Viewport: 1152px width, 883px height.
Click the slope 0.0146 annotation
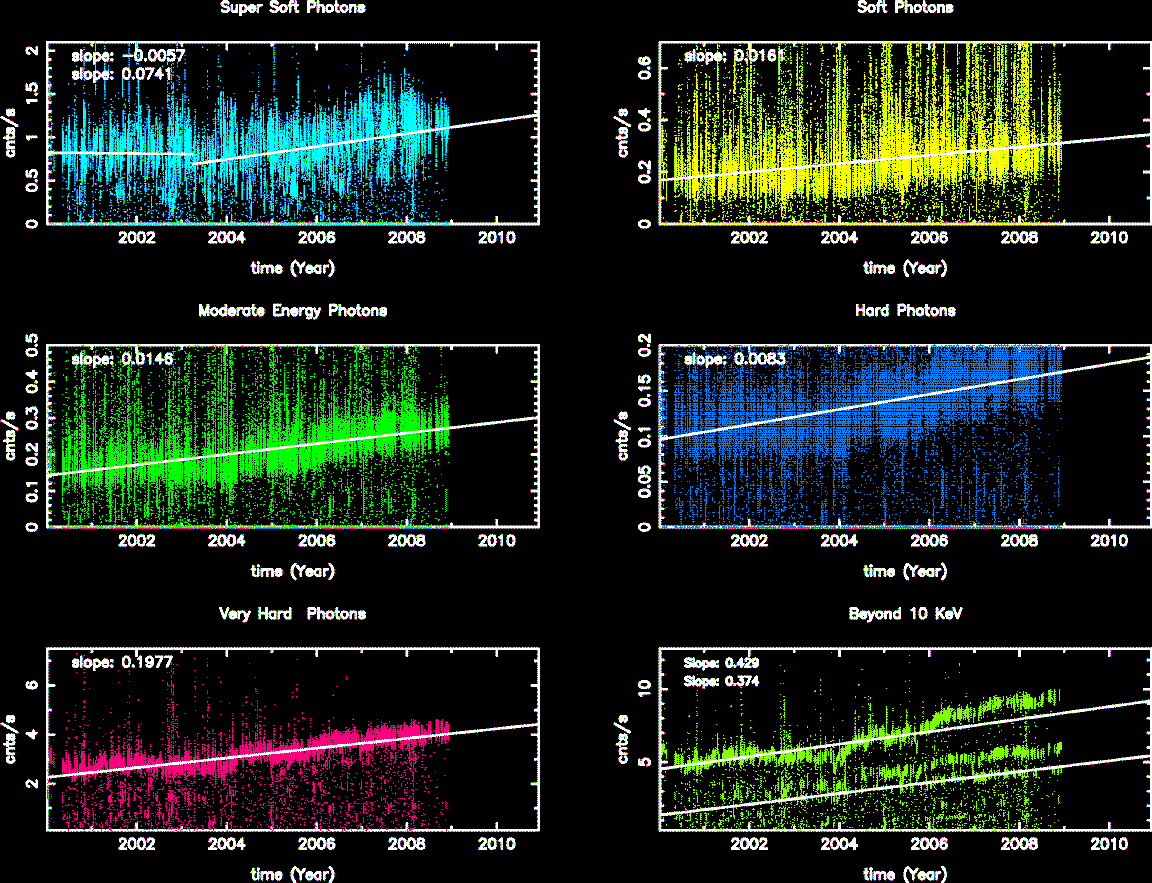[x=121, y=359]
